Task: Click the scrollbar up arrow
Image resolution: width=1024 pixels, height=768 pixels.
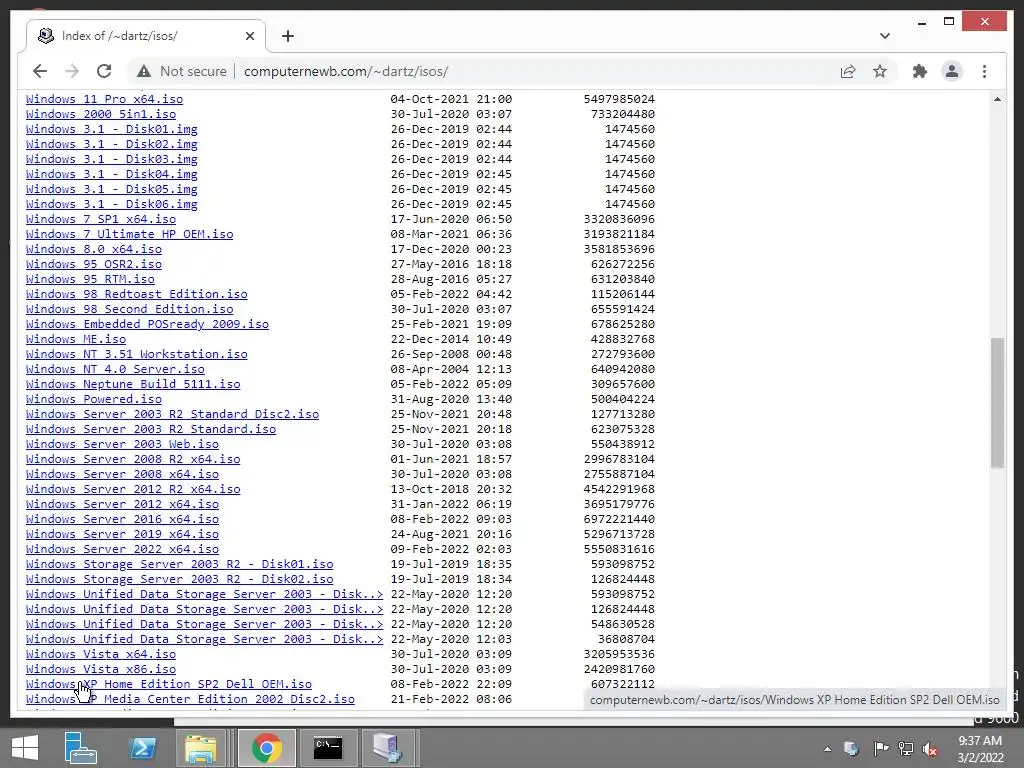Action: [x=997, y=99]
